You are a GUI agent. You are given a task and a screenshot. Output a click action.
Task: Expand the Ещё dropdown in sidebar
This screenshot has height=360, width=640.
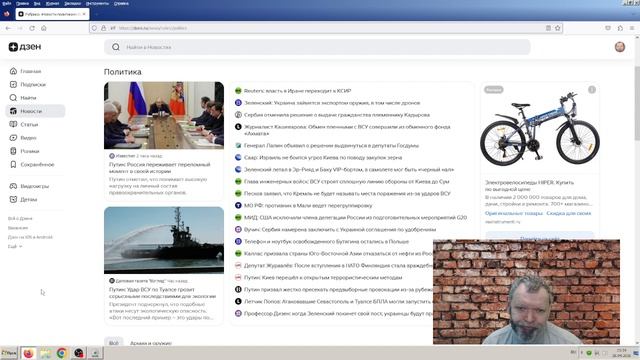(15, 247)
